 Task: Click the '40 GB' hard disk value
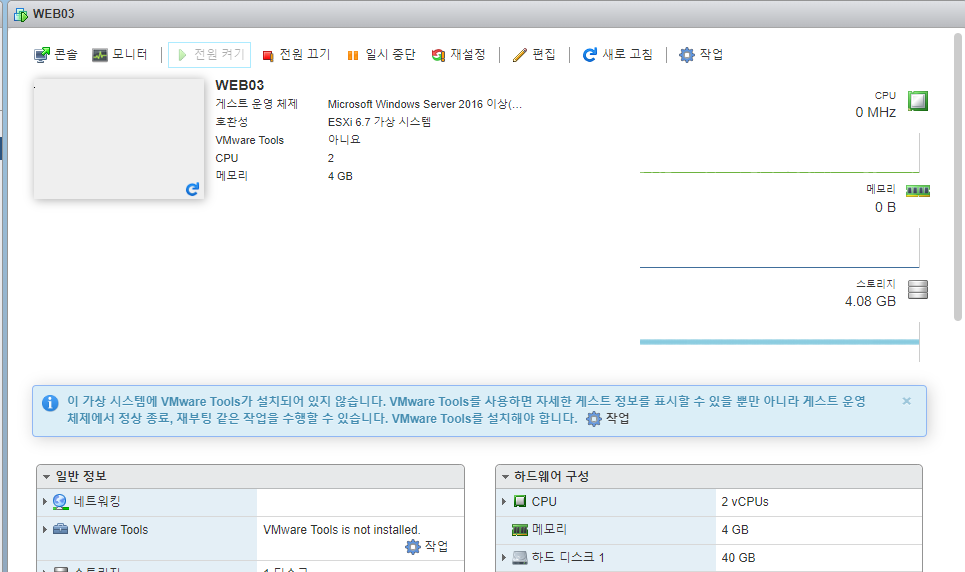pyautogui.click(x=738, y=558)
